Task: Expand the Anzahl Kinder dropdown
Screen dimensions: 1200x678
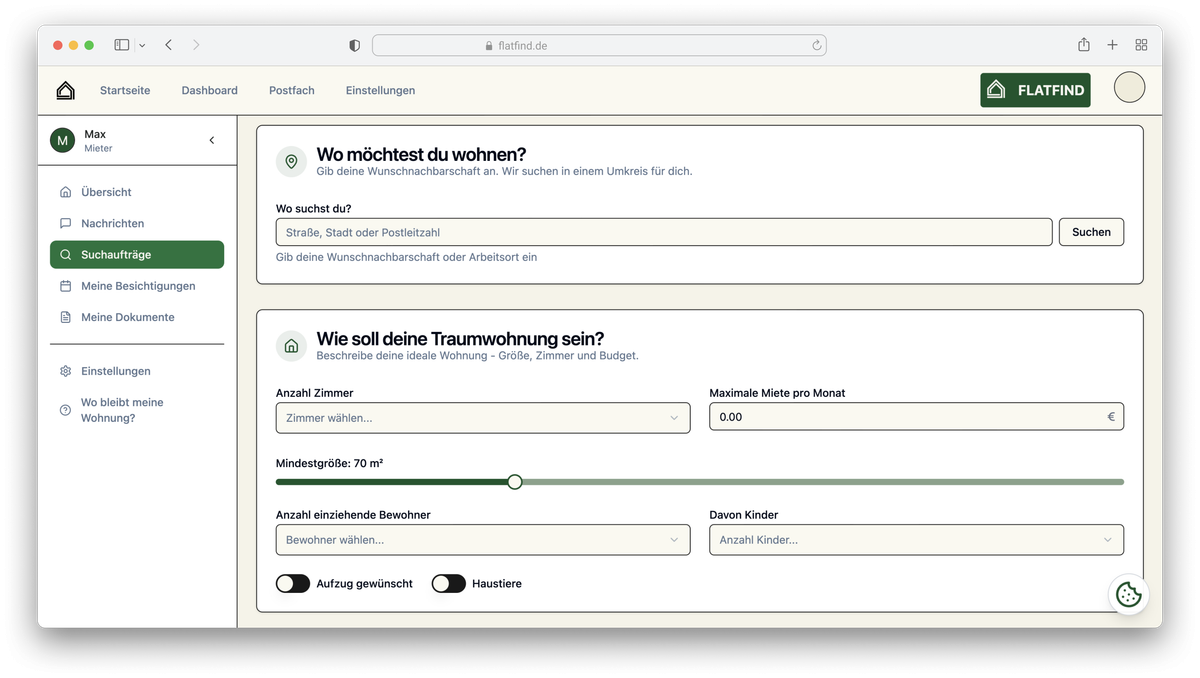Action: coord(915,539)
